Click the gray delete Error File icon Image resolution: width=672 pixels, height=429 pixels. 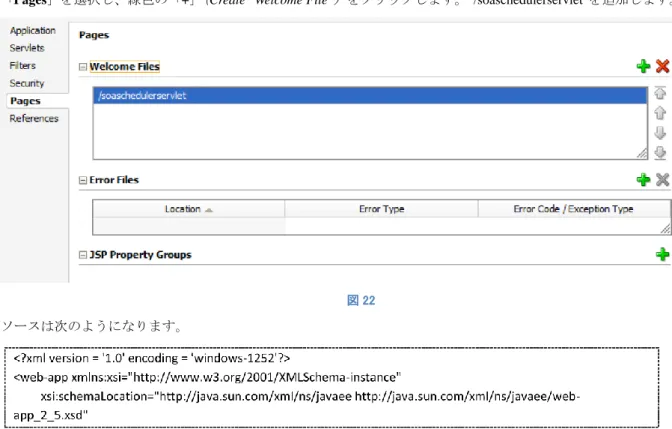click(663, 180)
